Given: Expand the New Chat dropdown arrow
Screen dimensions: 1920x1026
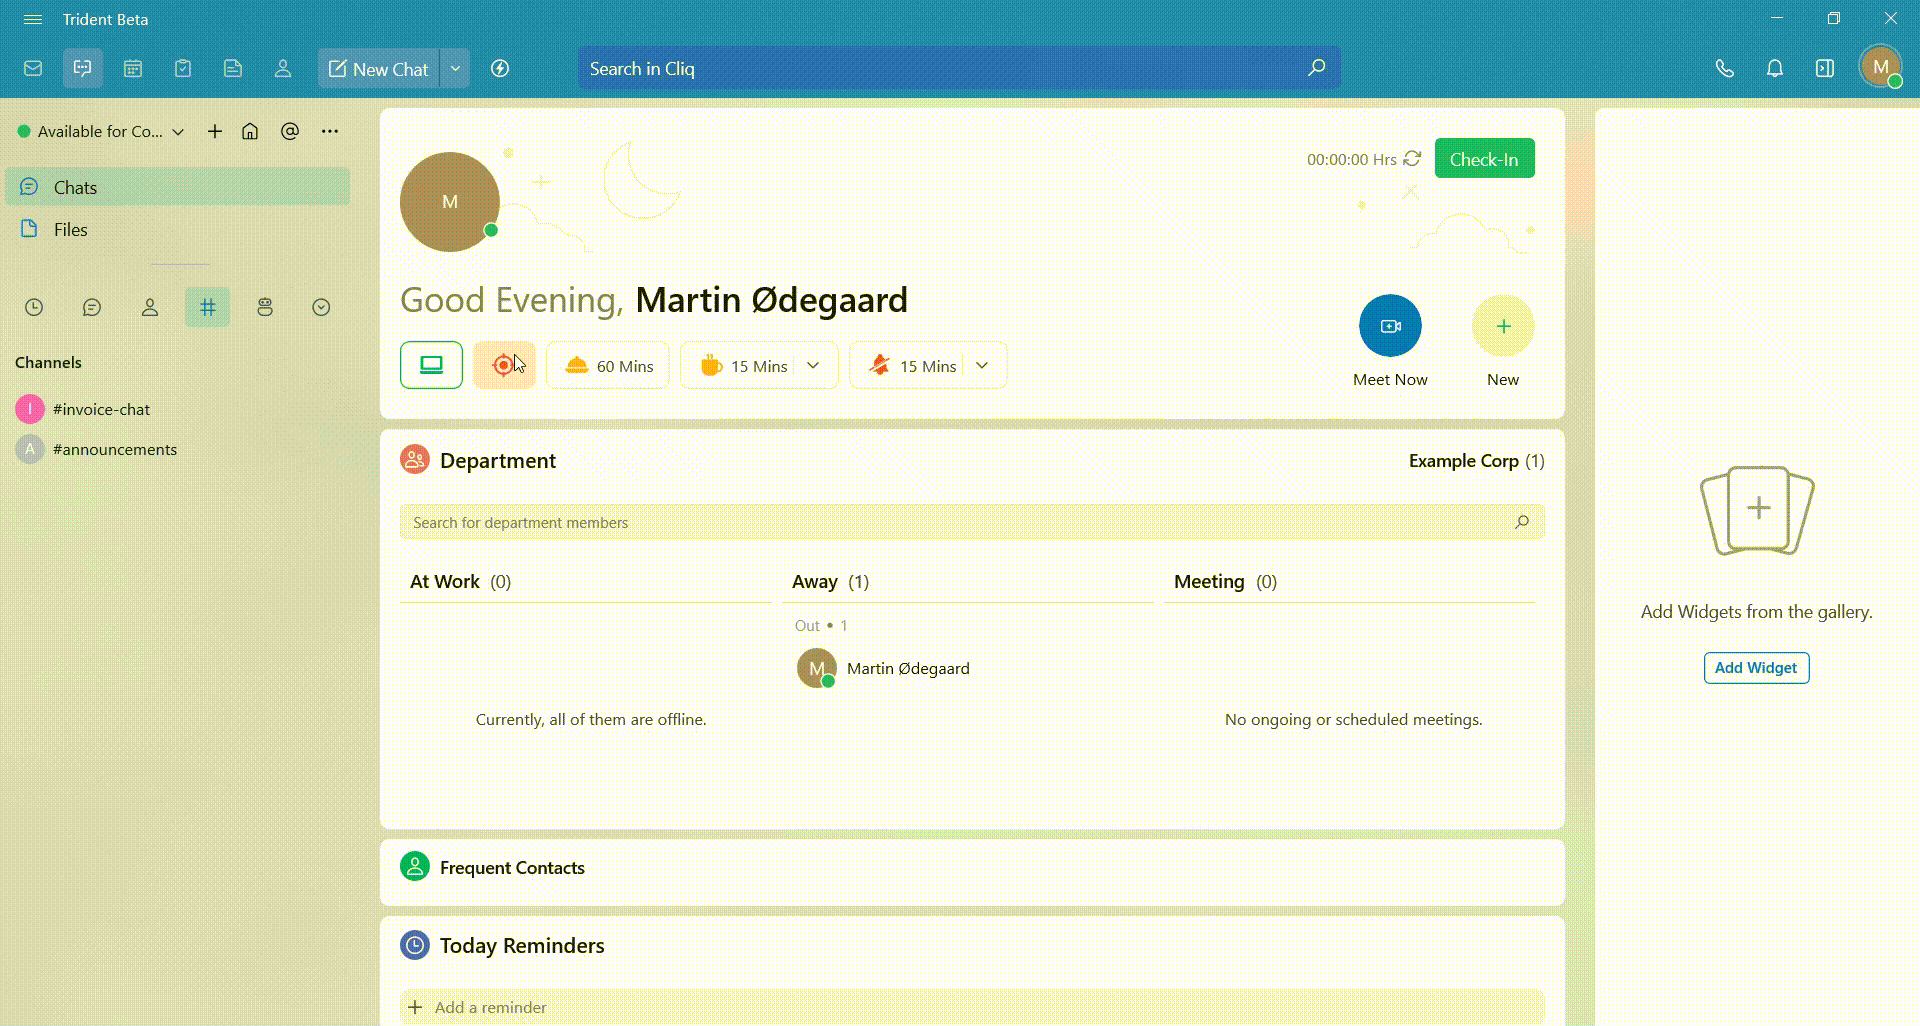Looking at the screenshot, I should click(455, 69).
